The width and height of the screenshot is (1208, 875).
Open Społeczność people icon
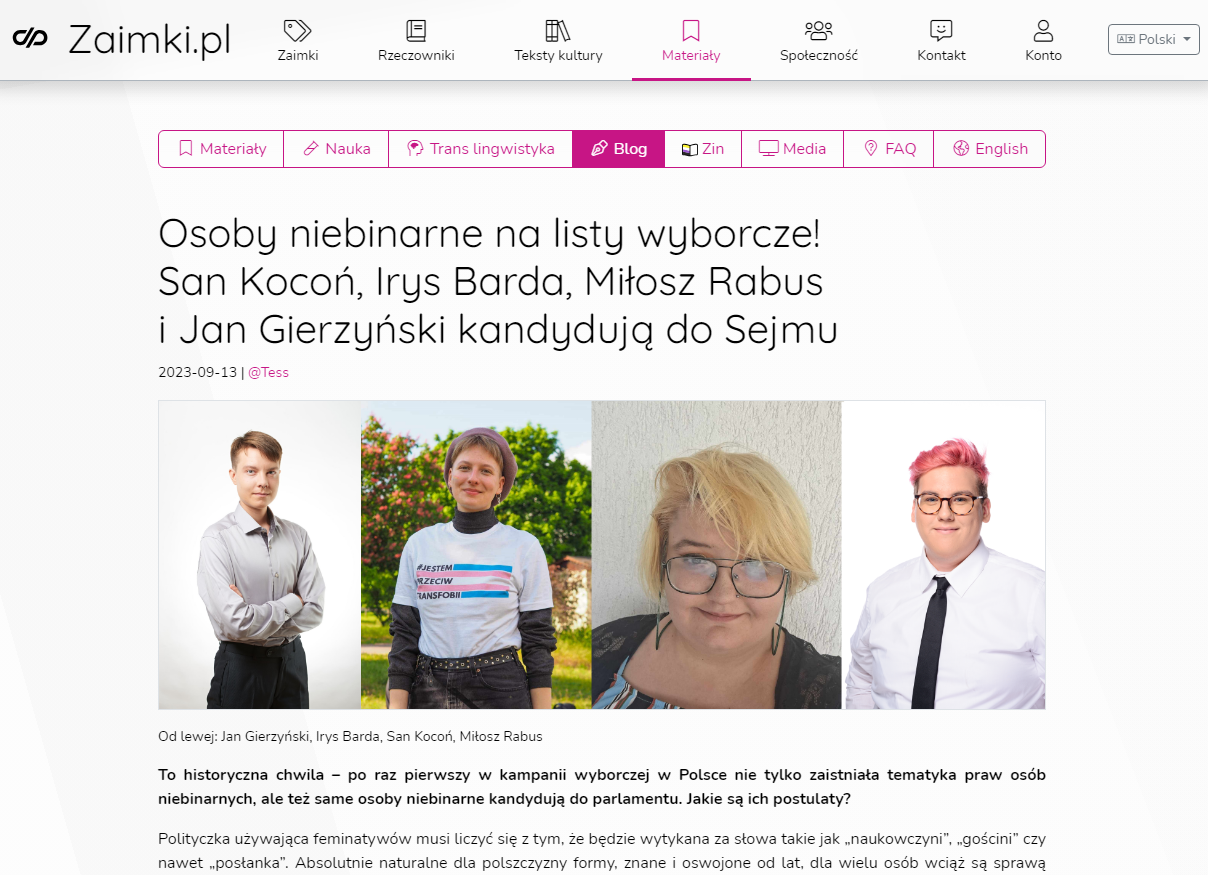(x=819, y=31)
